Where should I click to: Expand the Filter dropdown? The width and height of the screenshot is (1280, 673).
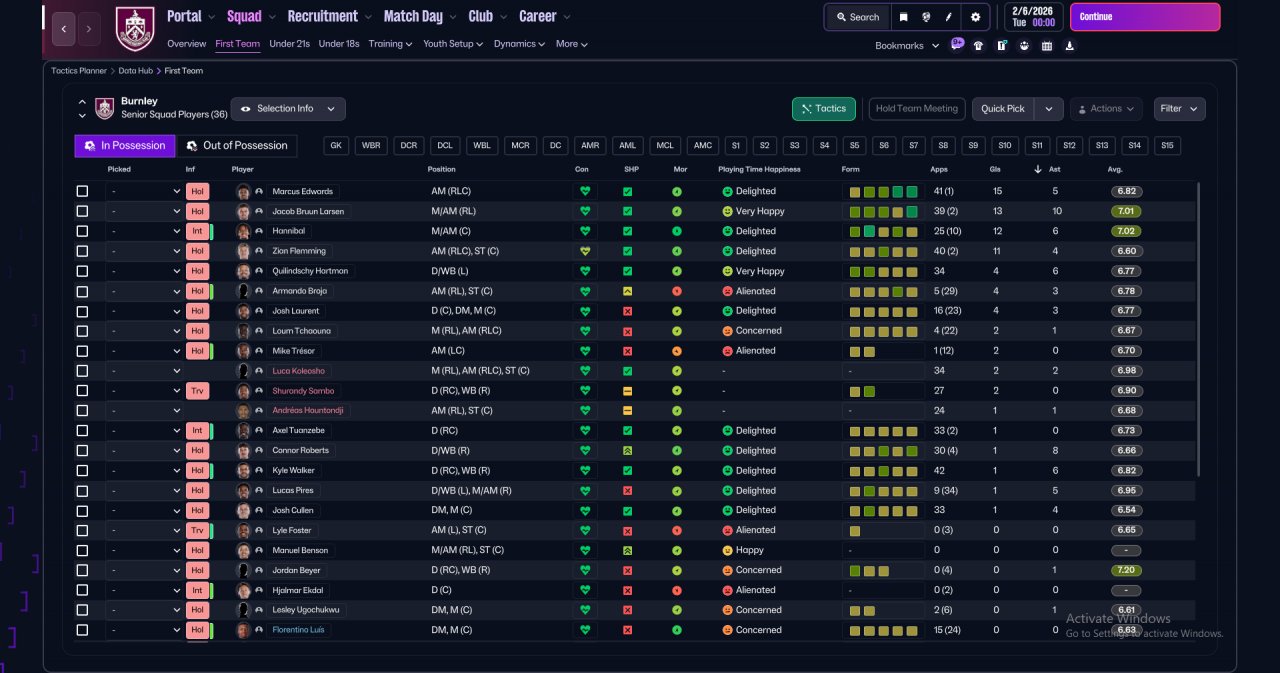click(x=1180, y=108)
